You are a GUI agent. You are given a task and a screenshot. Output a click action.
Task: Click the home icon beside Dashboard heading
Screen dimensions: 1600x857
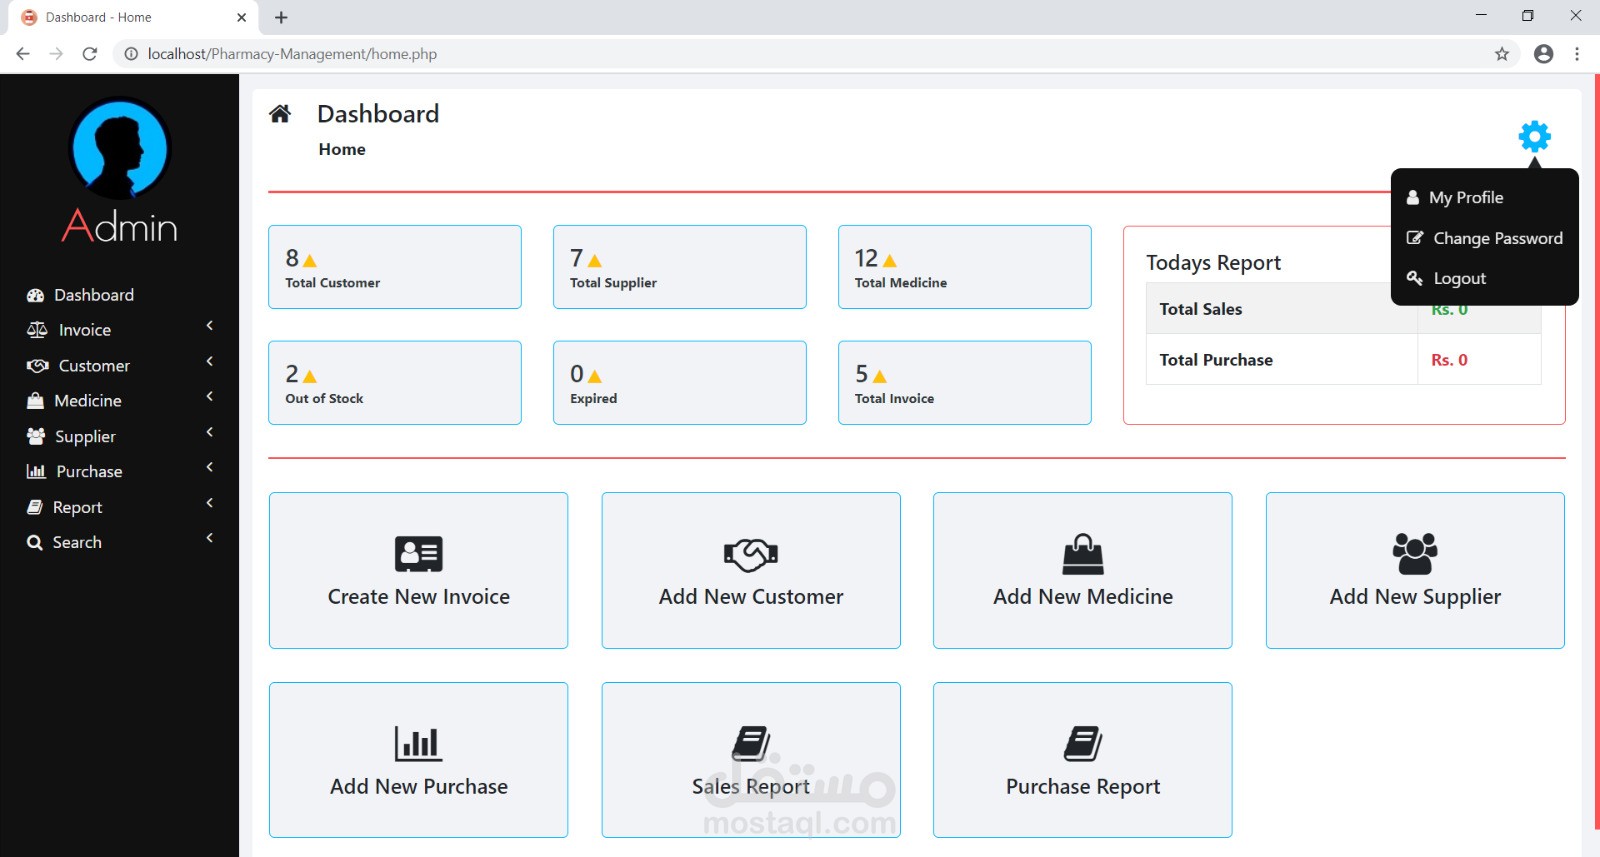[x=280, y=114]
